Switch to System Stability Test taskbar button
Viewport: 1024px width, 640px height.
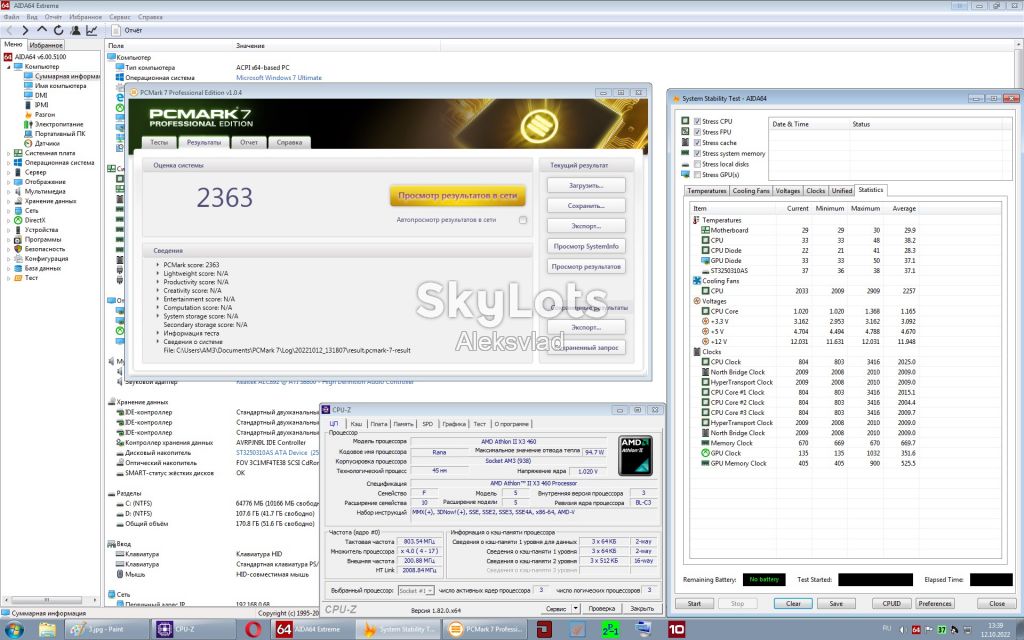tap(398, 629)
